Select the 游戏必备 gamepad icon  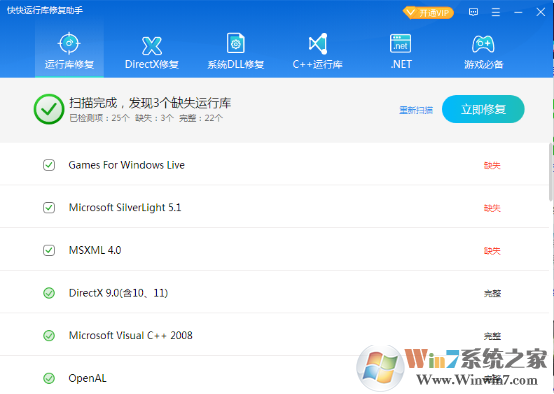pyautogui.click(x=483, y=44)
